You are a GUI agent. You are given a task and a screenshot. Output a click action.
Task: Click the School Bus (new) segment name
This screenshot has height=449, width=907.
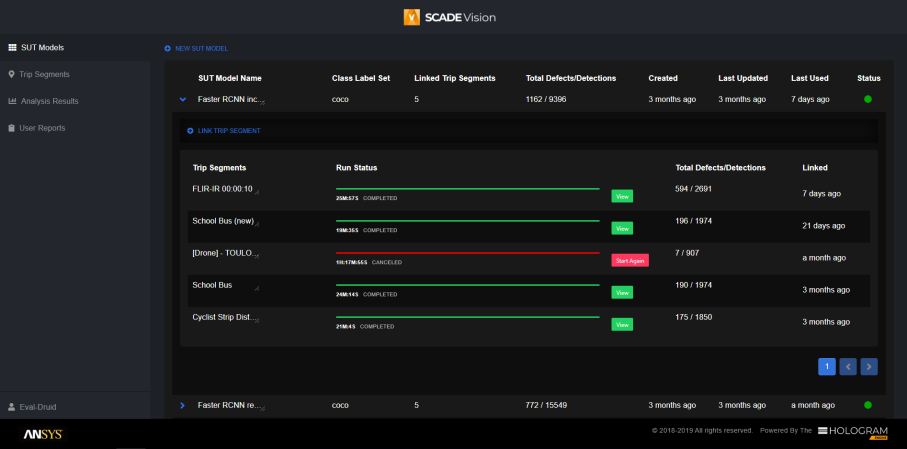222,221
